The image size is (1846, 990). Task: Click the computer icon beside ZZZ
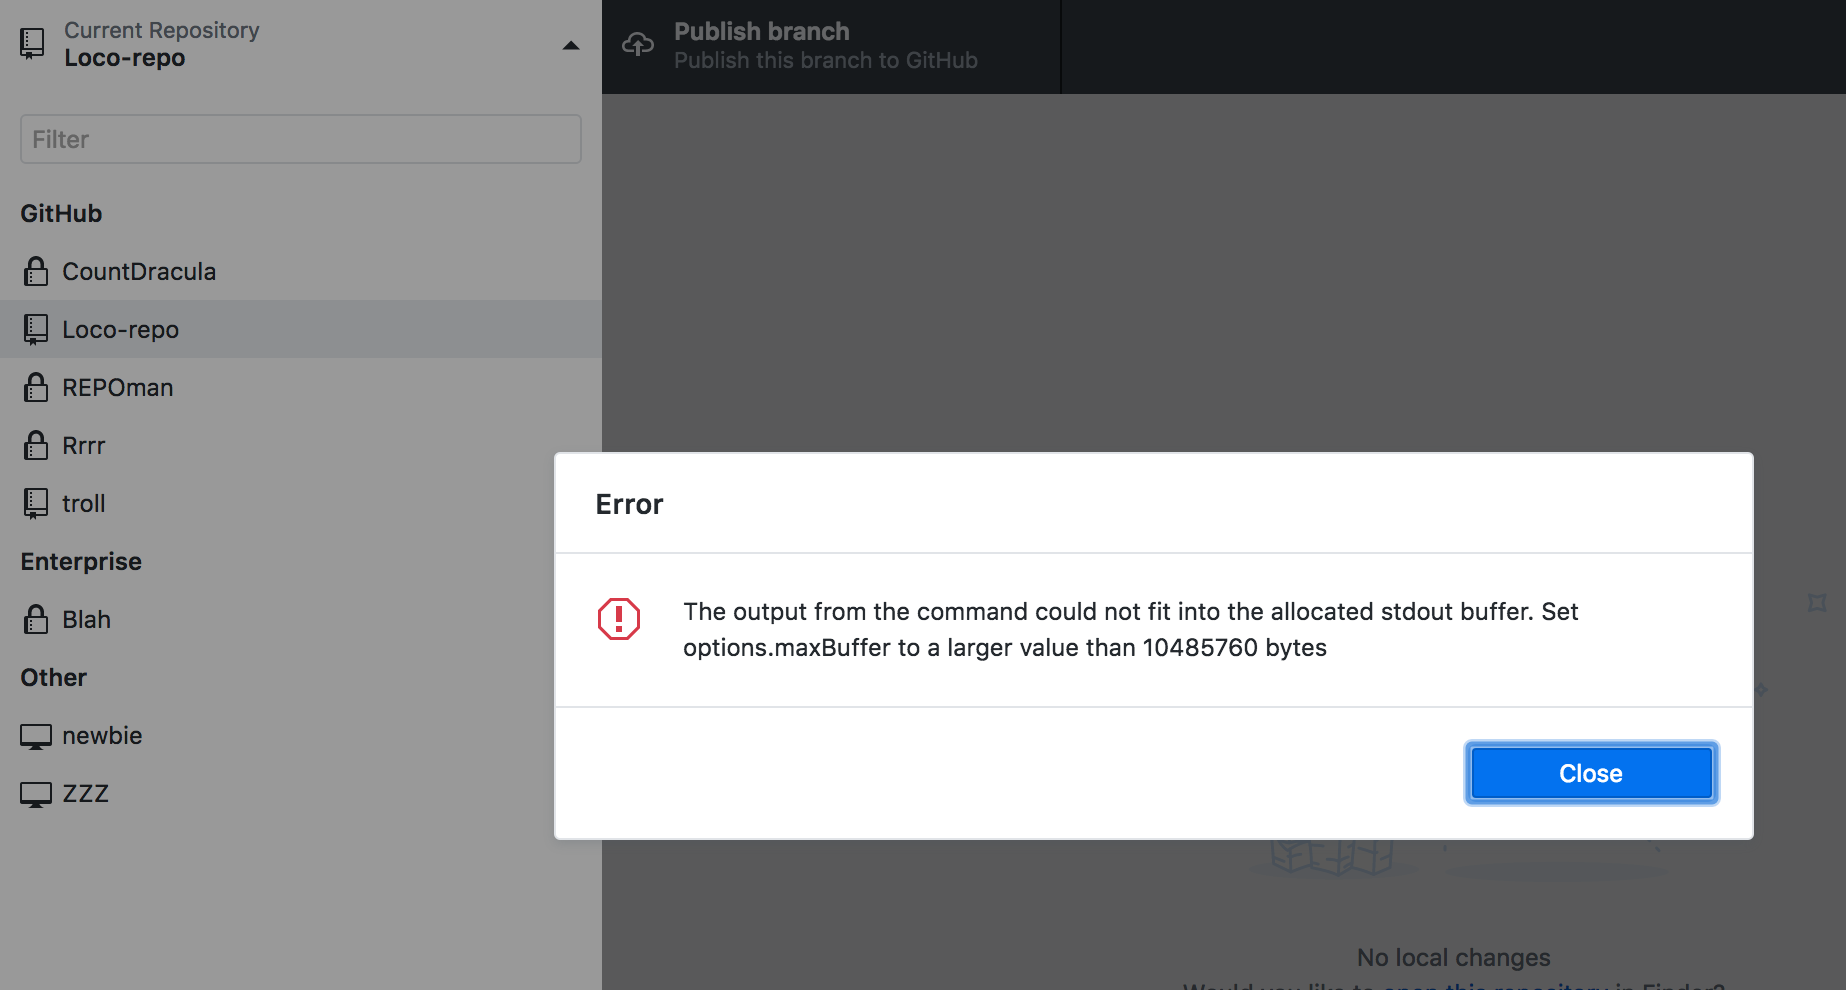36,793
